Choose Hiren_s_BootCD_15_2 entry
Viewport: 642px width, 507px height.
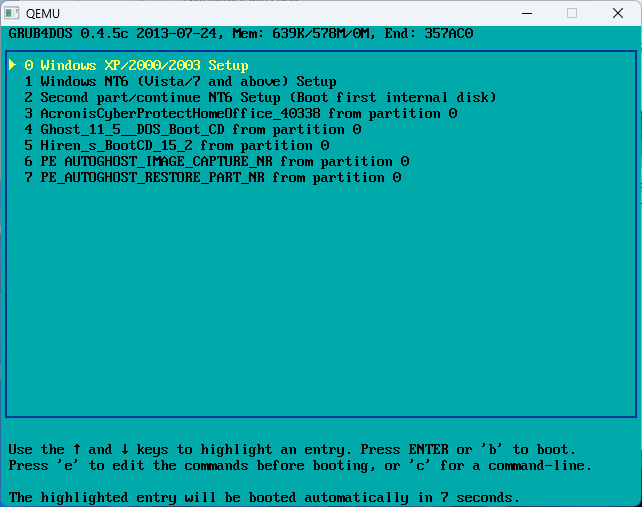click(176, 145)
